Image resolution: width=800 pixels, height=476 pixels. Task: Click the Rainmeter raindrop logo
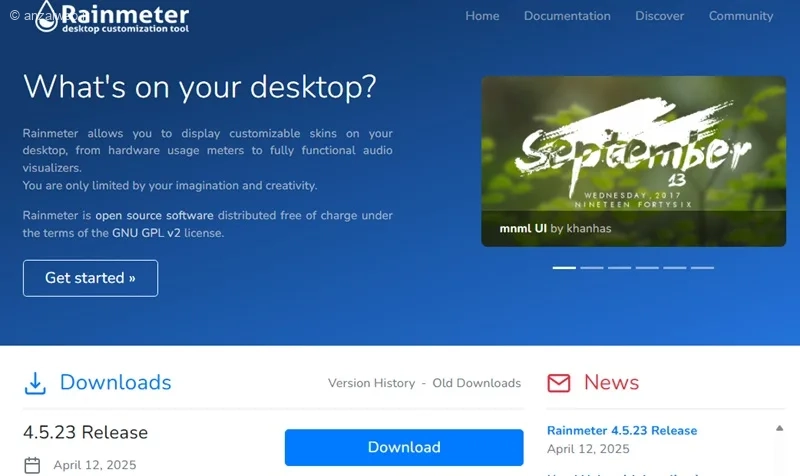46,18
